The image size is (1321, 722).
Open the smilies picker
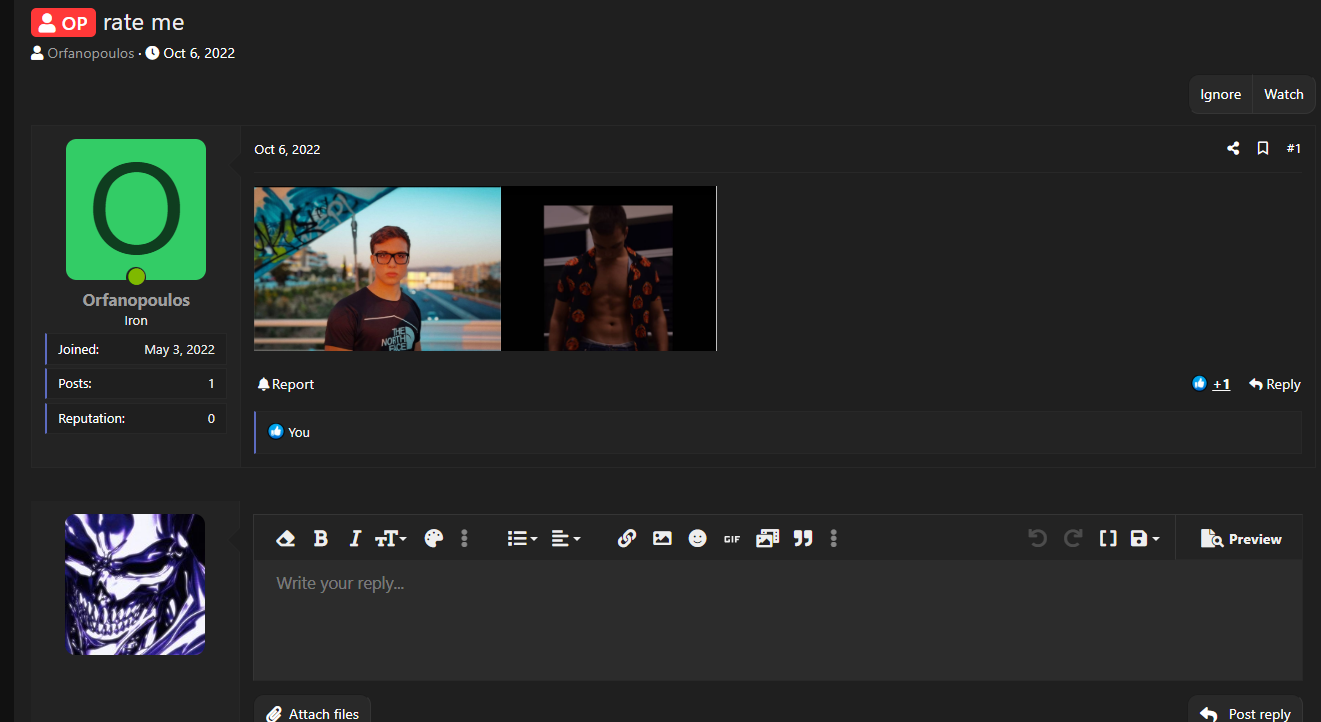pyautogui.click(x=698, y=539)
